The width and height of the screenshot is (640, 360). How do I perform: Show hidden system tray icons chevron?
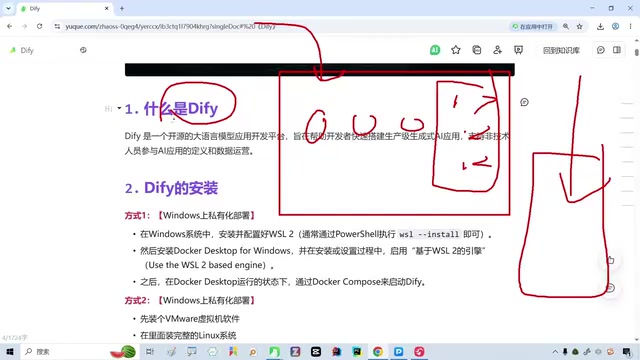tap(555, 351)
